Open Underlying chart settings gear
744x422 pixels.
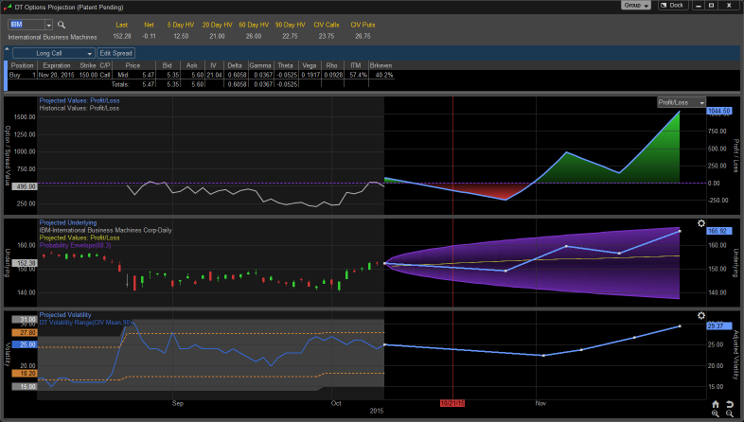click(x=701, y=223)
